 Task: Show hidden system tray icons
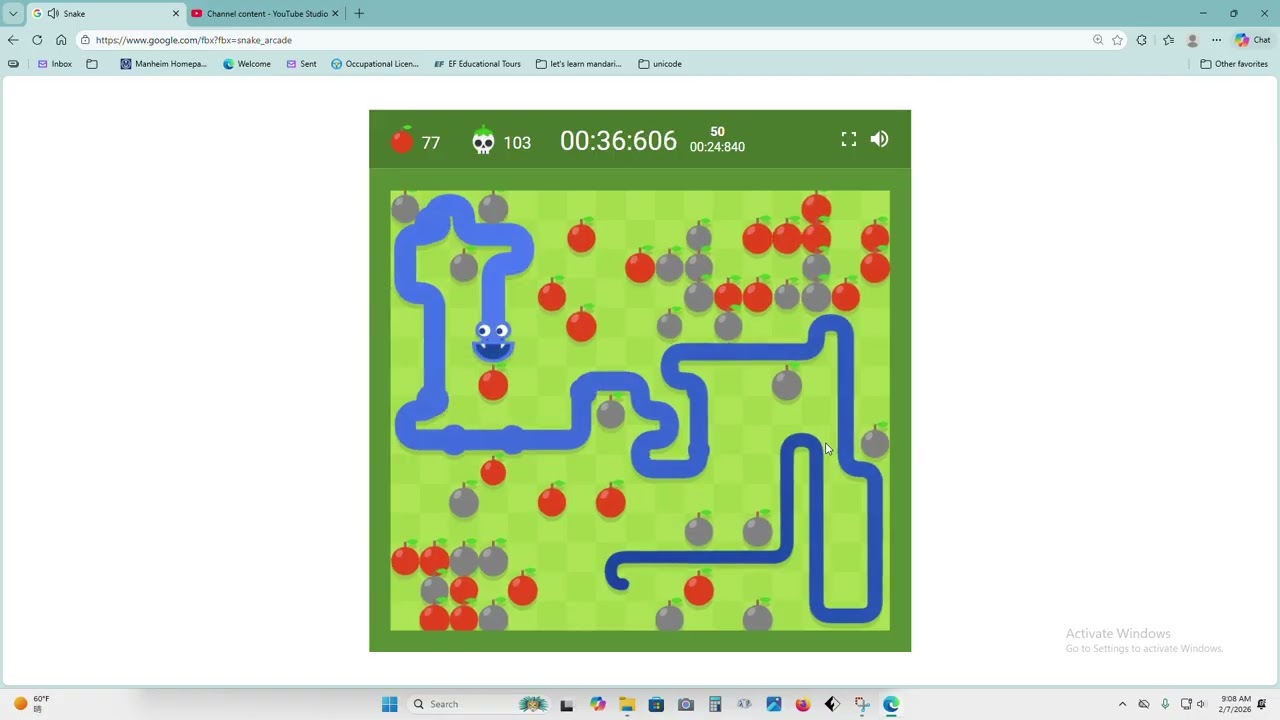1122,704
